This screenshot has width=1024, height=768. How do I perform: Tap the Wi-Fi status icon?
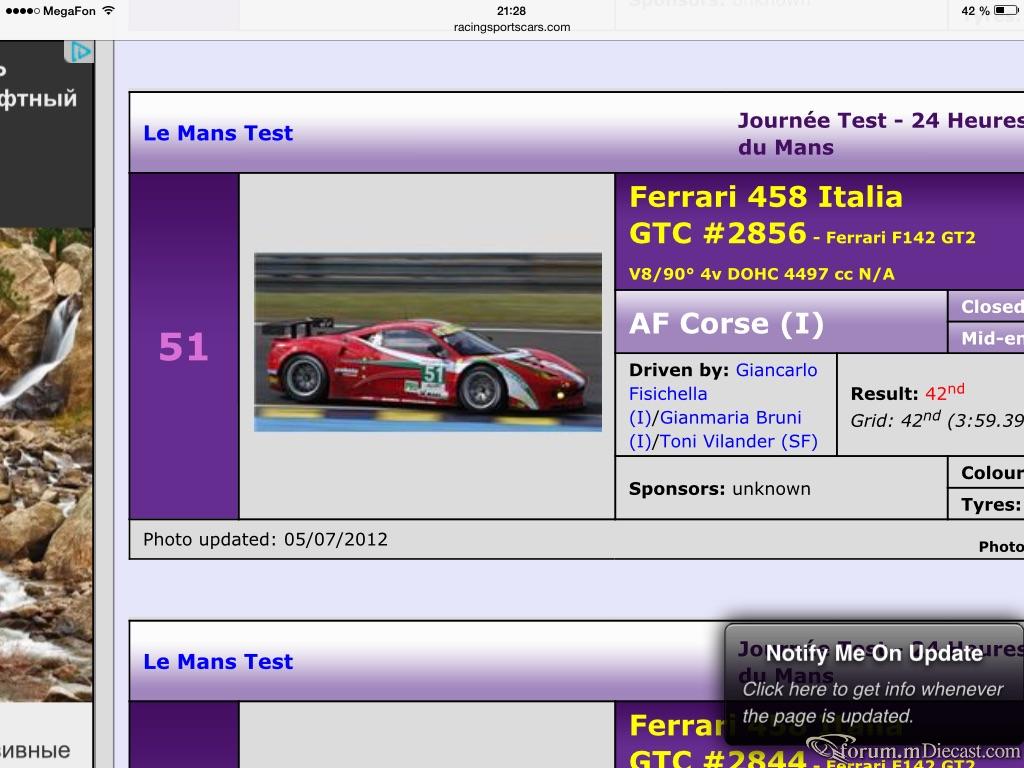(108, 10)
